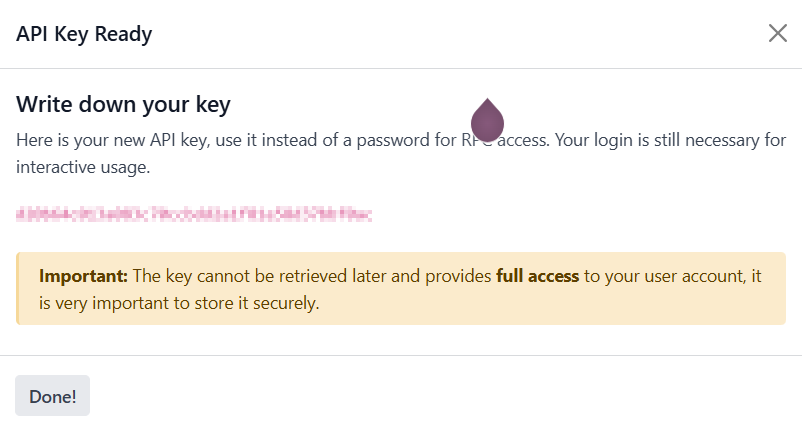This screenshot has height=432, width=802.
Task: Click the 'Write down your key' heading
Action: click(123, 104)
